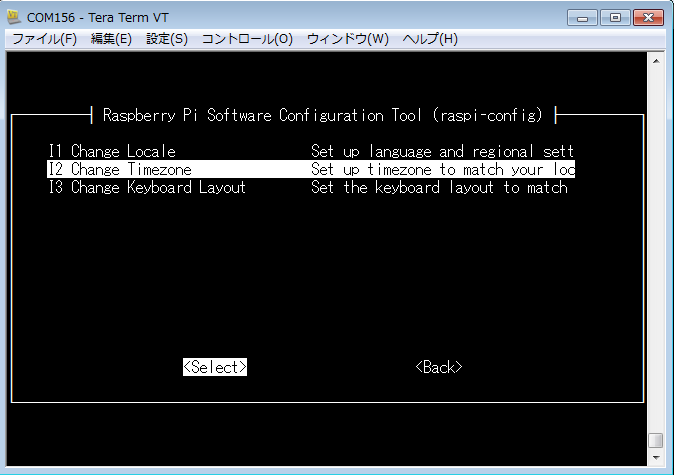The width and height of the screenshot is (674, 475).
Task: Open the 設定(S) menu
Action: pyautogui.click(x=167, y=39)
